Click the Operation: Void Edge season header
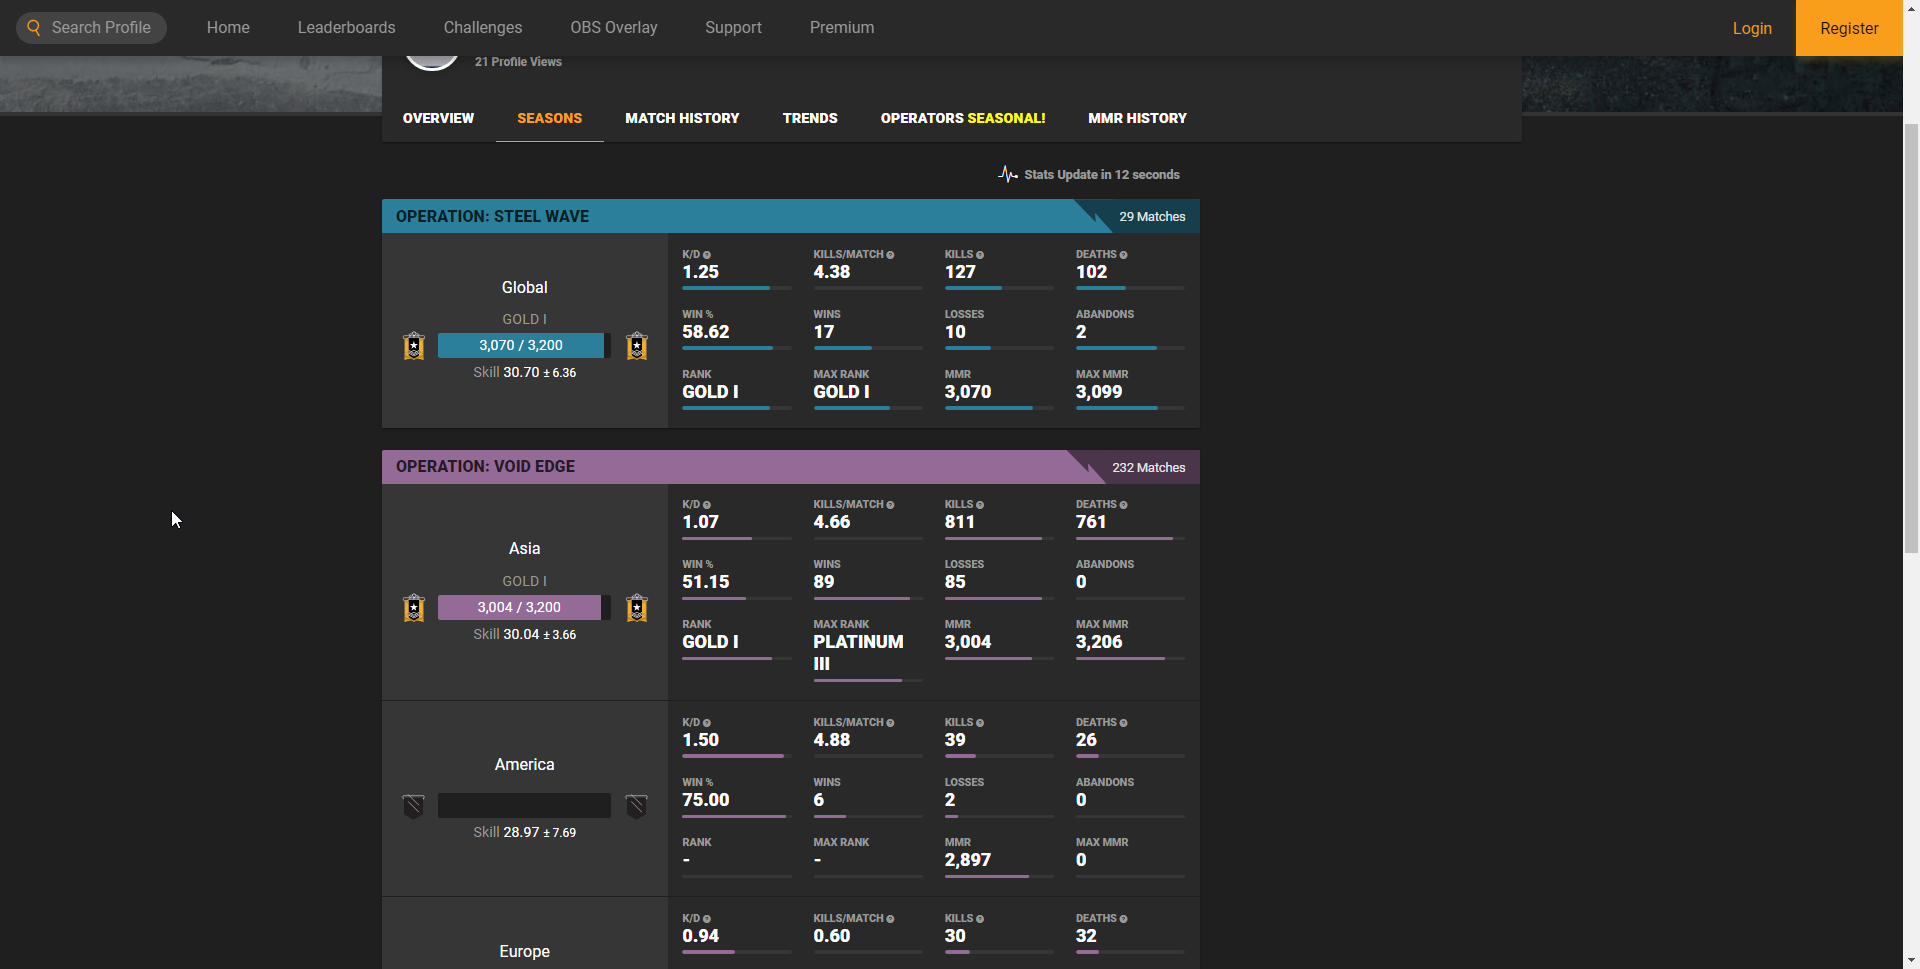The width and height of the screenshot is (1920, 969). pyautogui.click(x=485, y=467)
